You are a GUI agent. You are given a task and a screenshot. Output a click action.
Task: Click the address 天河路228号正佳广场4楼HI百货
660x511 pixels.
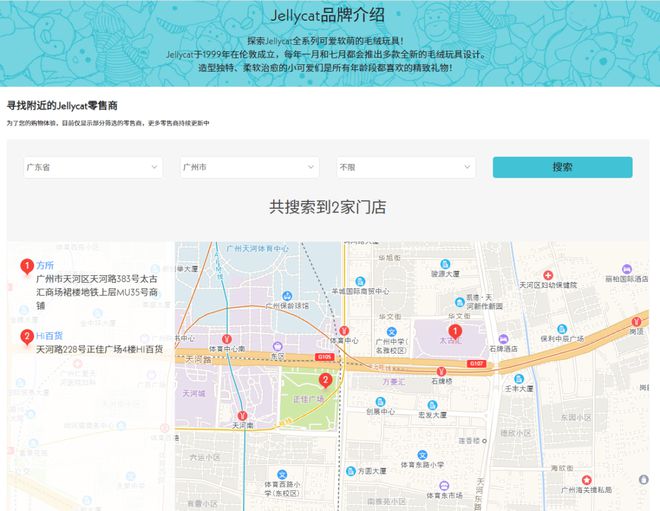[100, 349]
